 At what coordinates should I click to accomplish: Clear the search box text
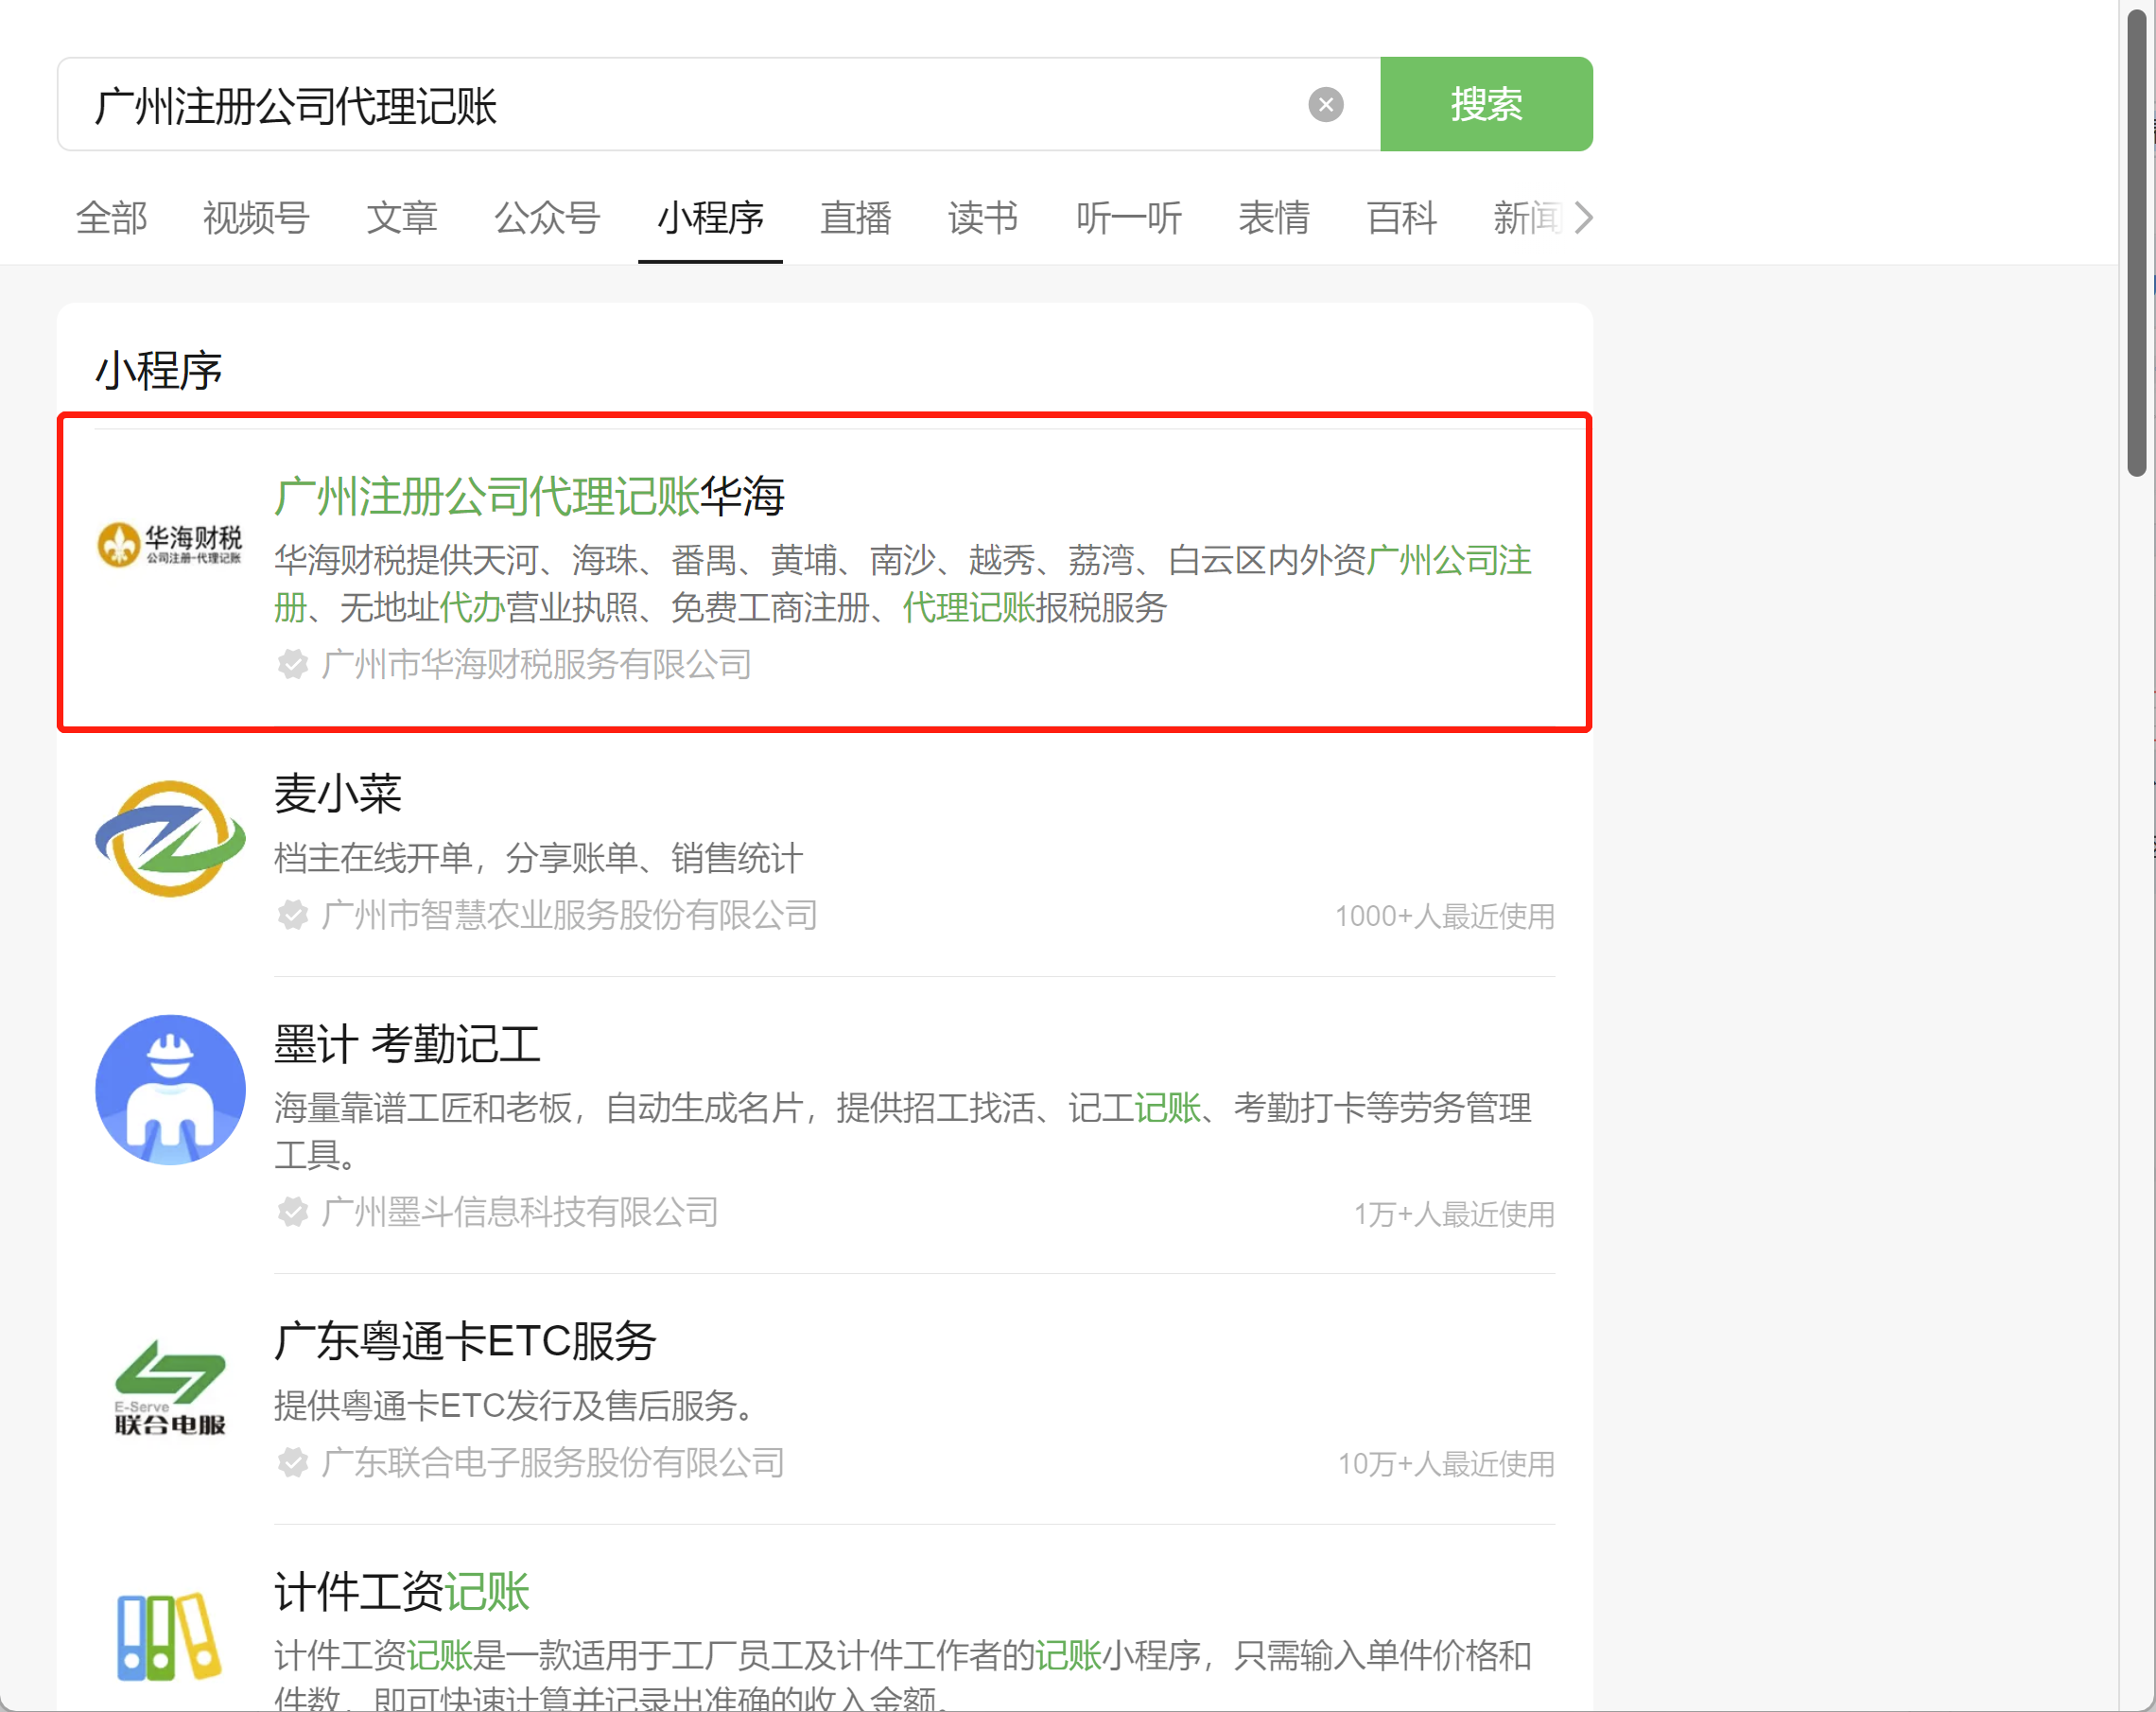click(x=1325, y=105)
